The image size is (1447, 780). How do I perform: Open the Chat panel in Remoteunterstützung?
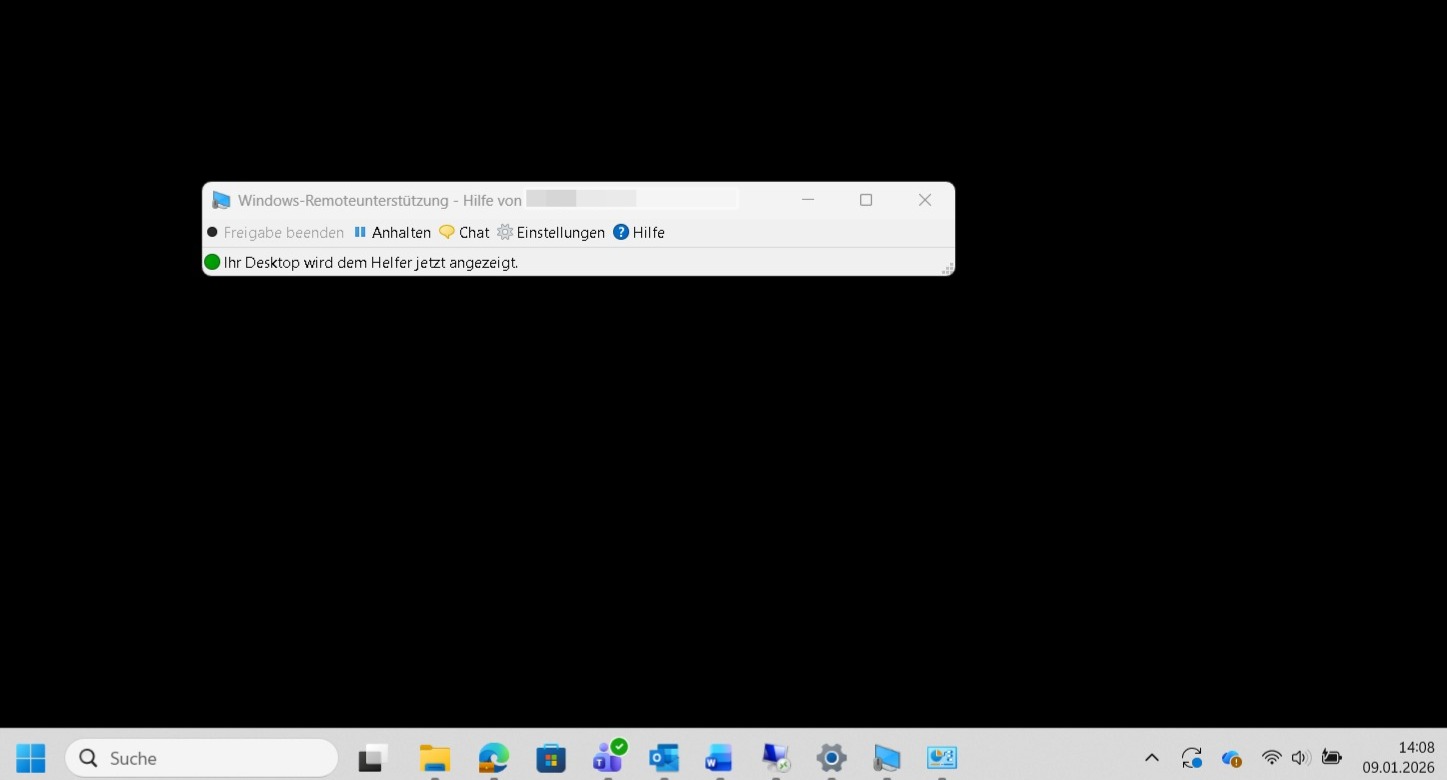click(464, 232)
